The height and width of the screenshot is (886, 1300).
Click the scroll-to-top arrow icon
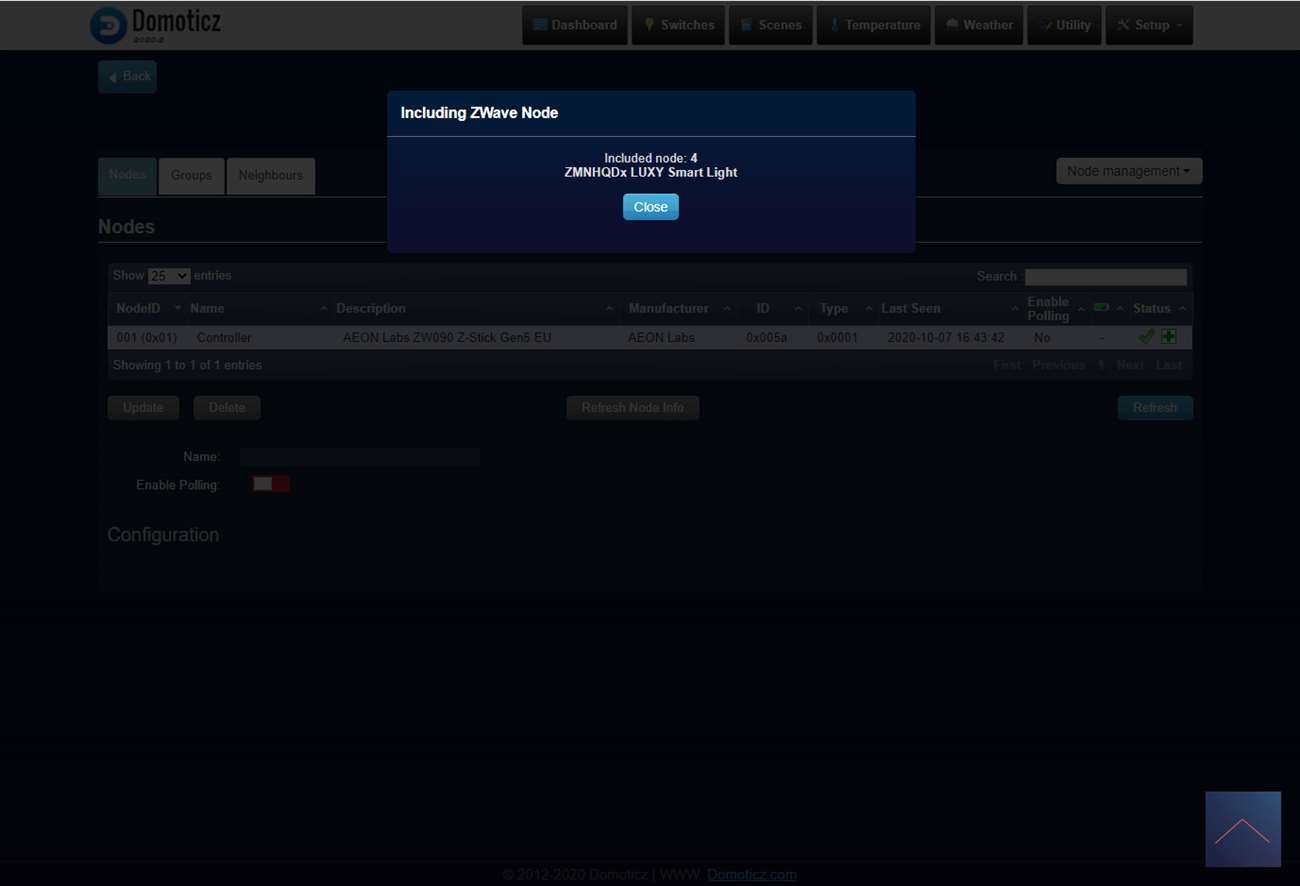(x=1242, y=829)
